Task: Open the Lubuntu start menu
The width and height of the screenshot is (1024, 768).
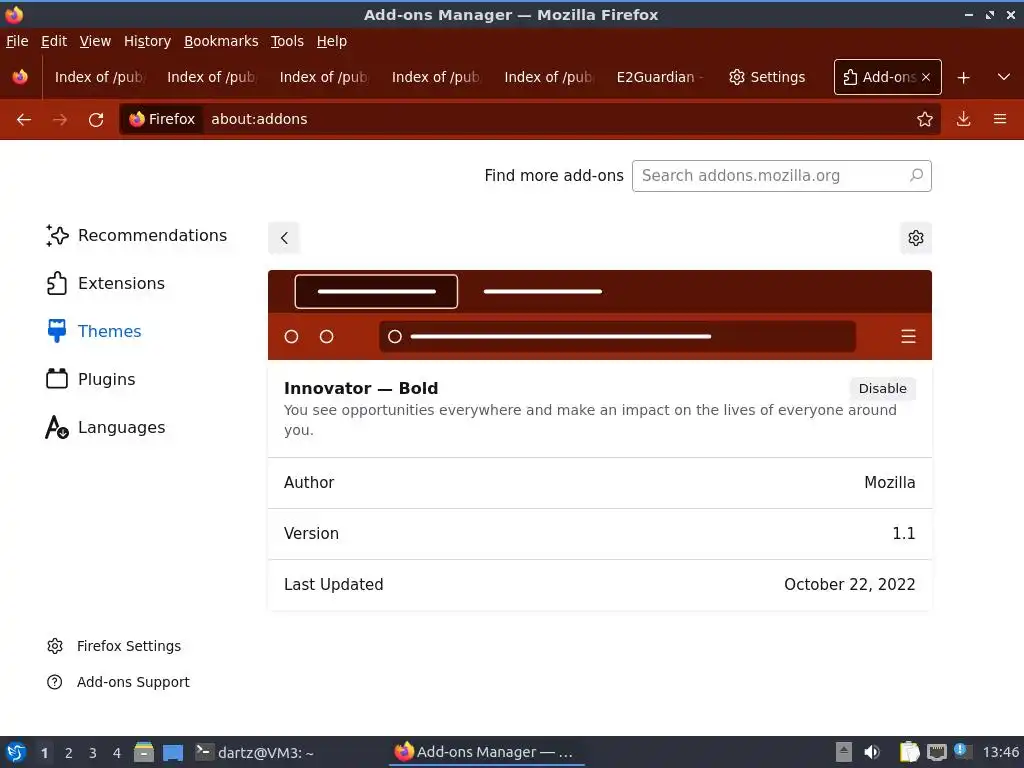Action: point(16,752)
